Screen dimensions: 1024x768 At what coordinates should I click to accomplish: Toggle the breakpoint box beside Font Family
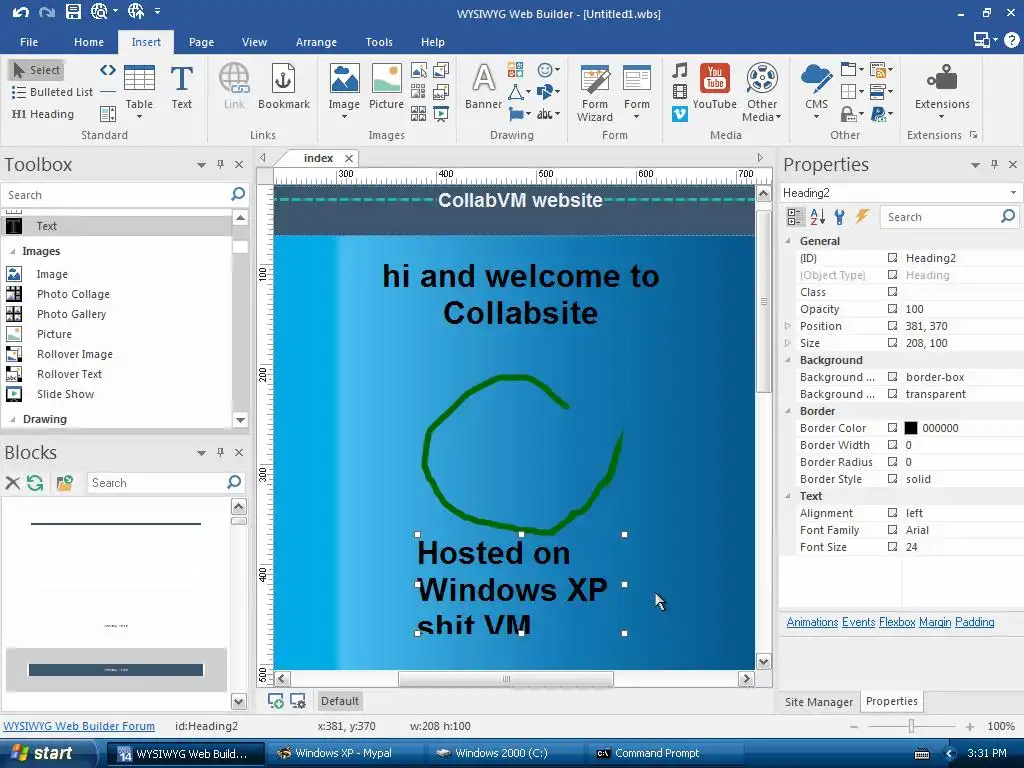click(892, 530)
